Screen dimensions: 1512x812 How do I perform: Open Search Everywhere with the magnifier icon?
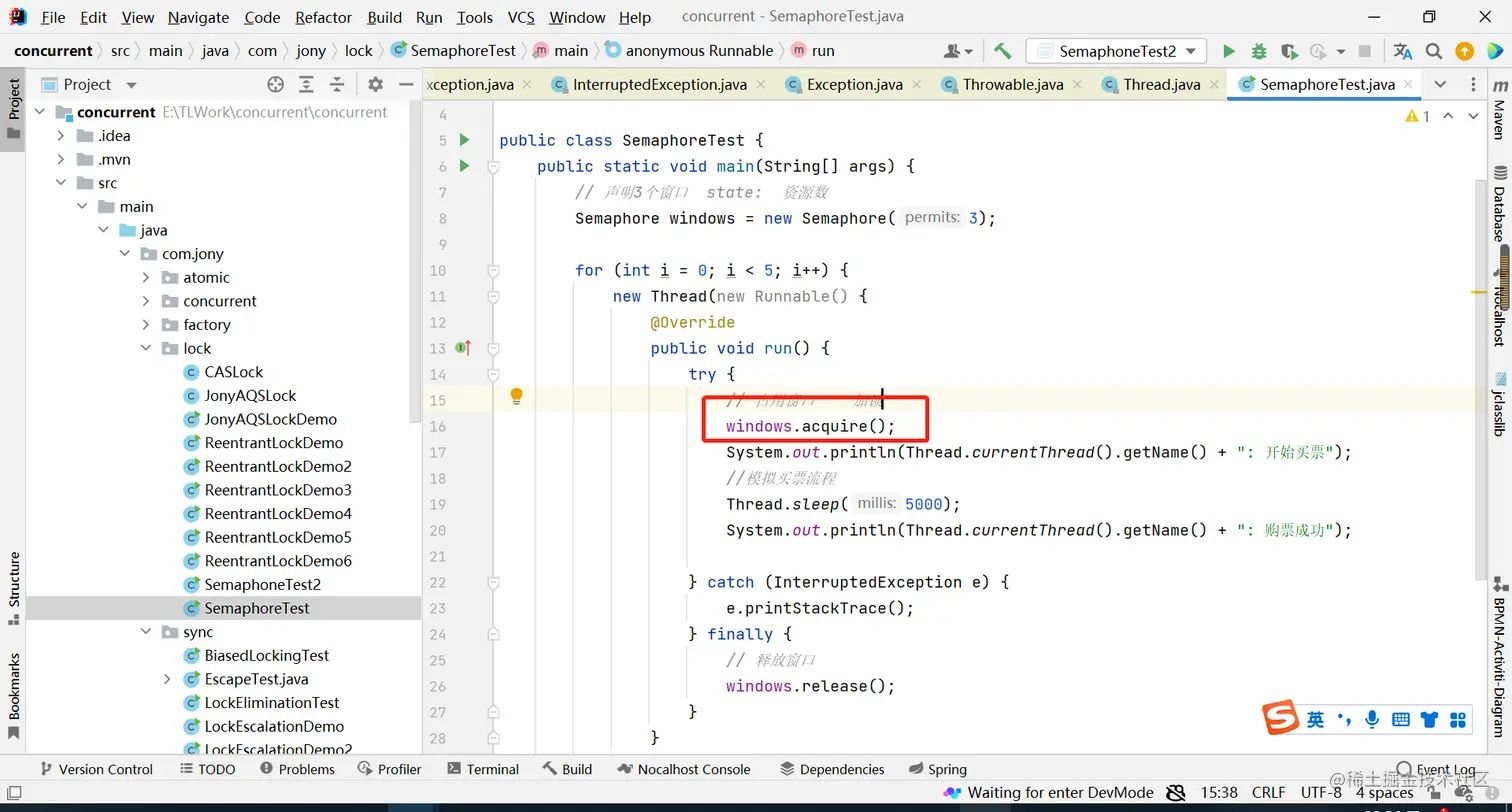[1434, 51]
